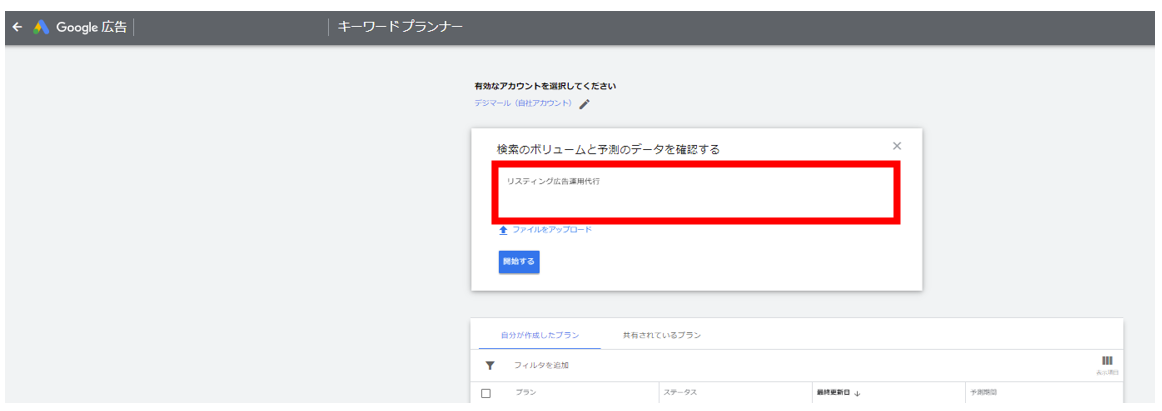Click the filter funnel icon

[490, 365]
